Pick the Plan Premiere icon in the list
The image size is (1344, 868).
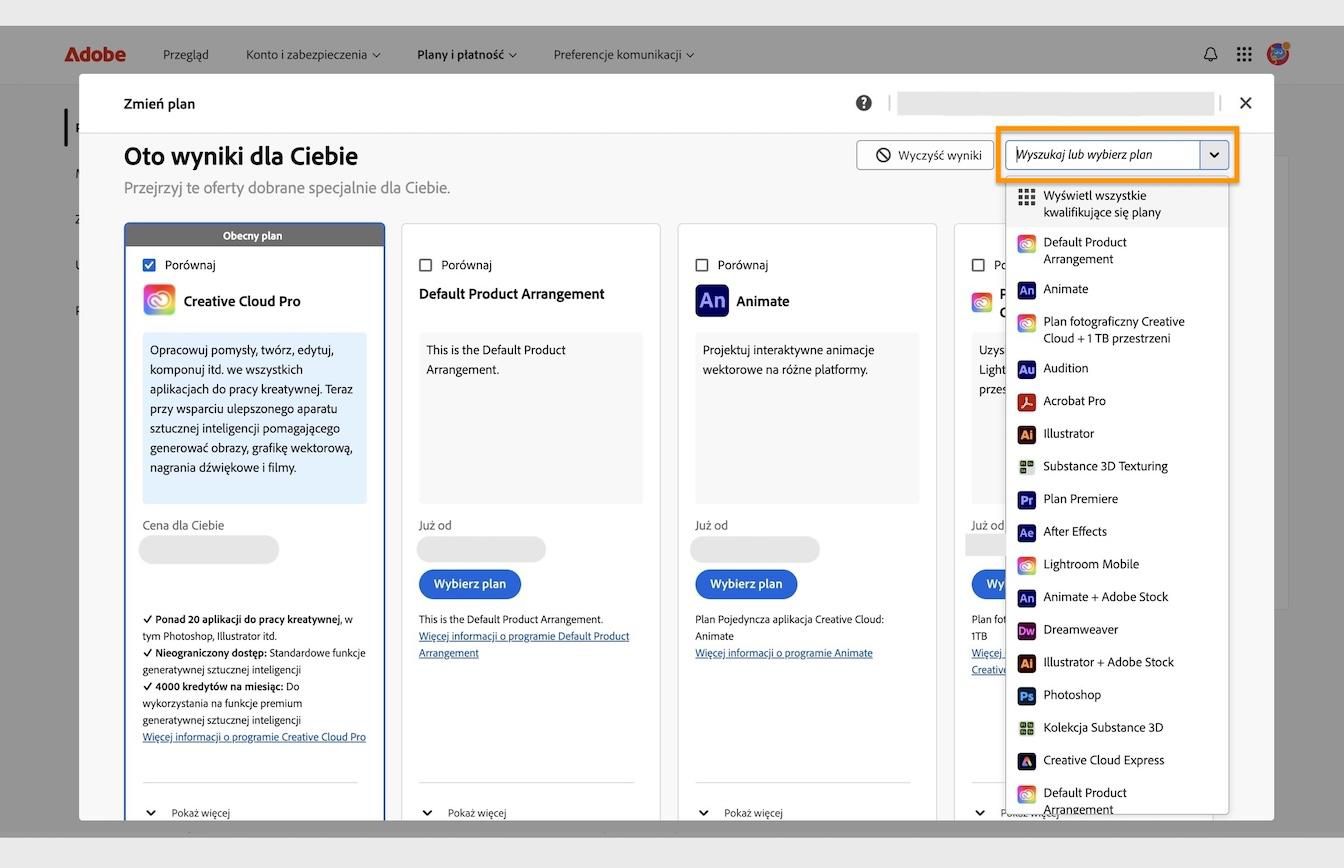click(x=1026, y=500)
